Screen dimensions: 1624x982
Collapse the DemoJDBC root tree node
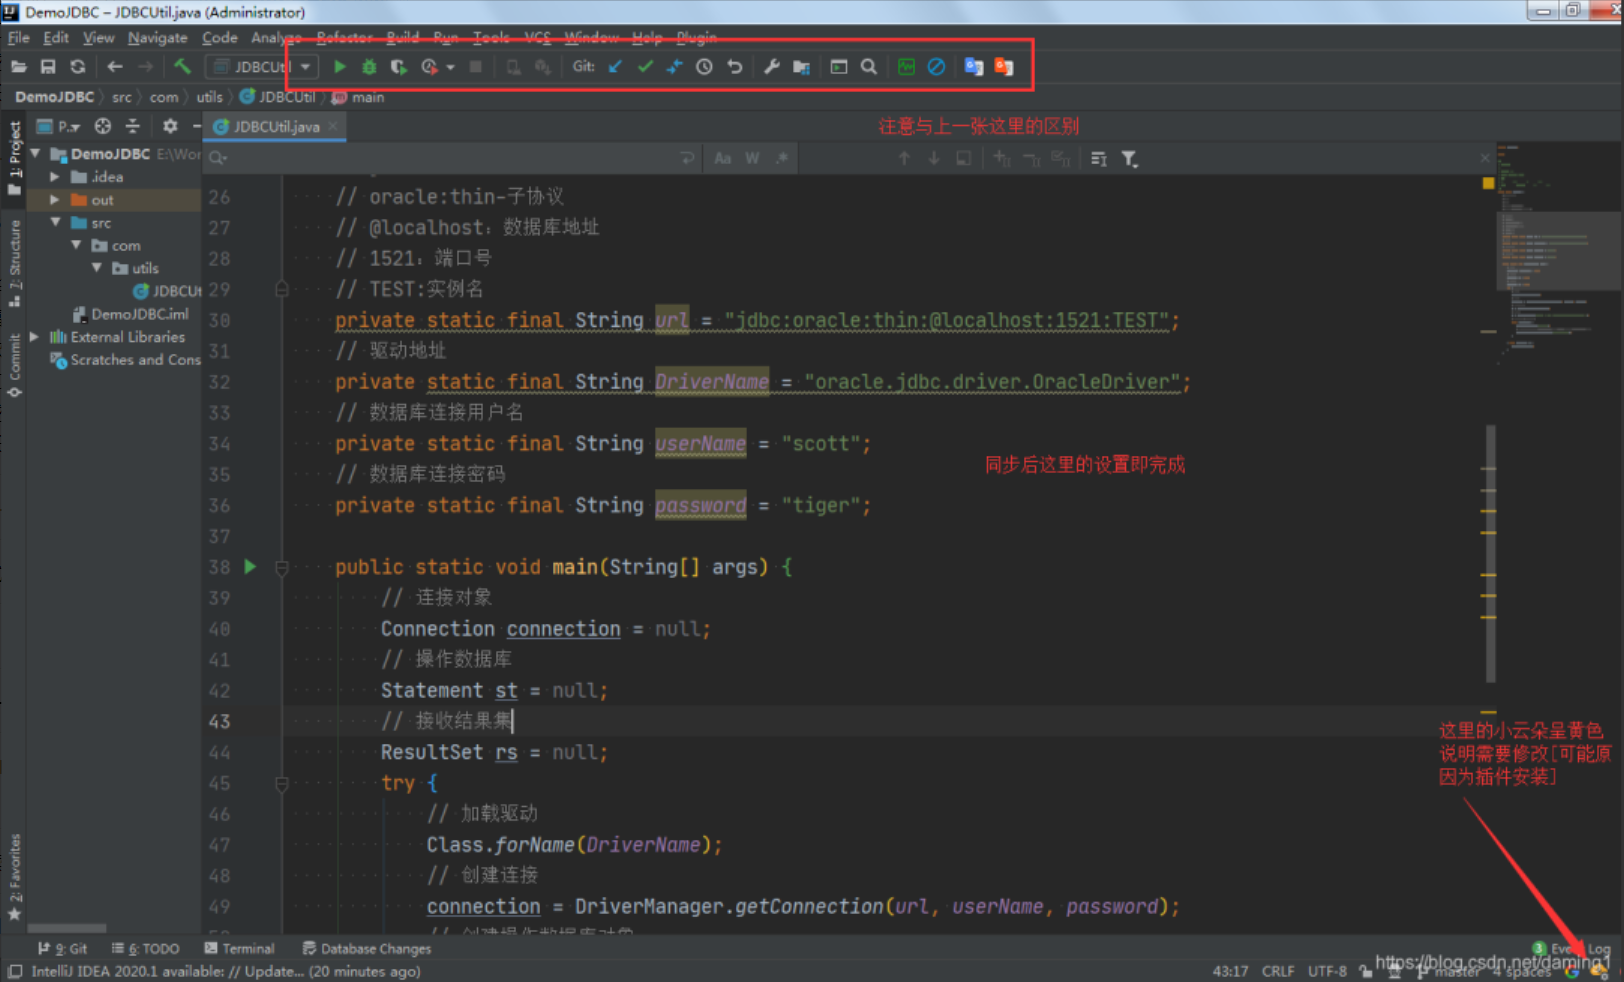[x=36, y=154]
